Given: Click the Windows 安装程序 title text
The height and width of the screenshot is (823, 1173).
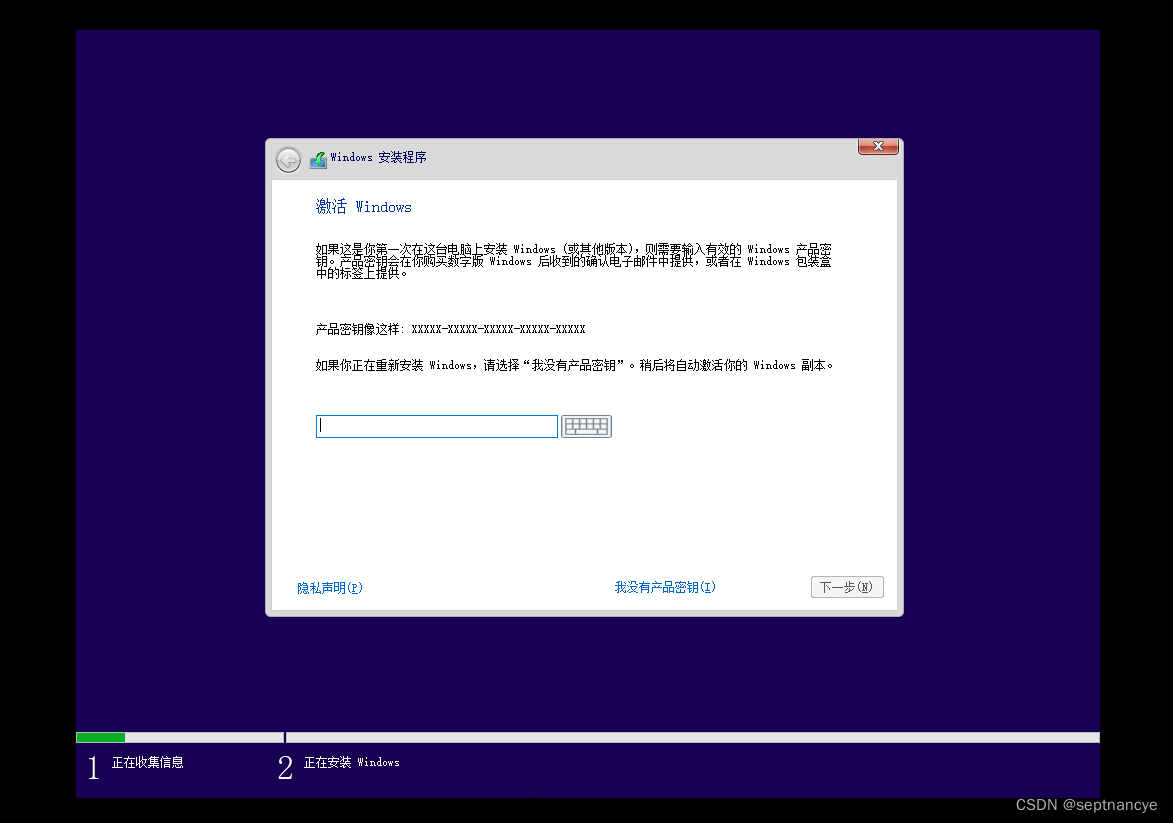Looking at the screenshot, I should [379, 157].
